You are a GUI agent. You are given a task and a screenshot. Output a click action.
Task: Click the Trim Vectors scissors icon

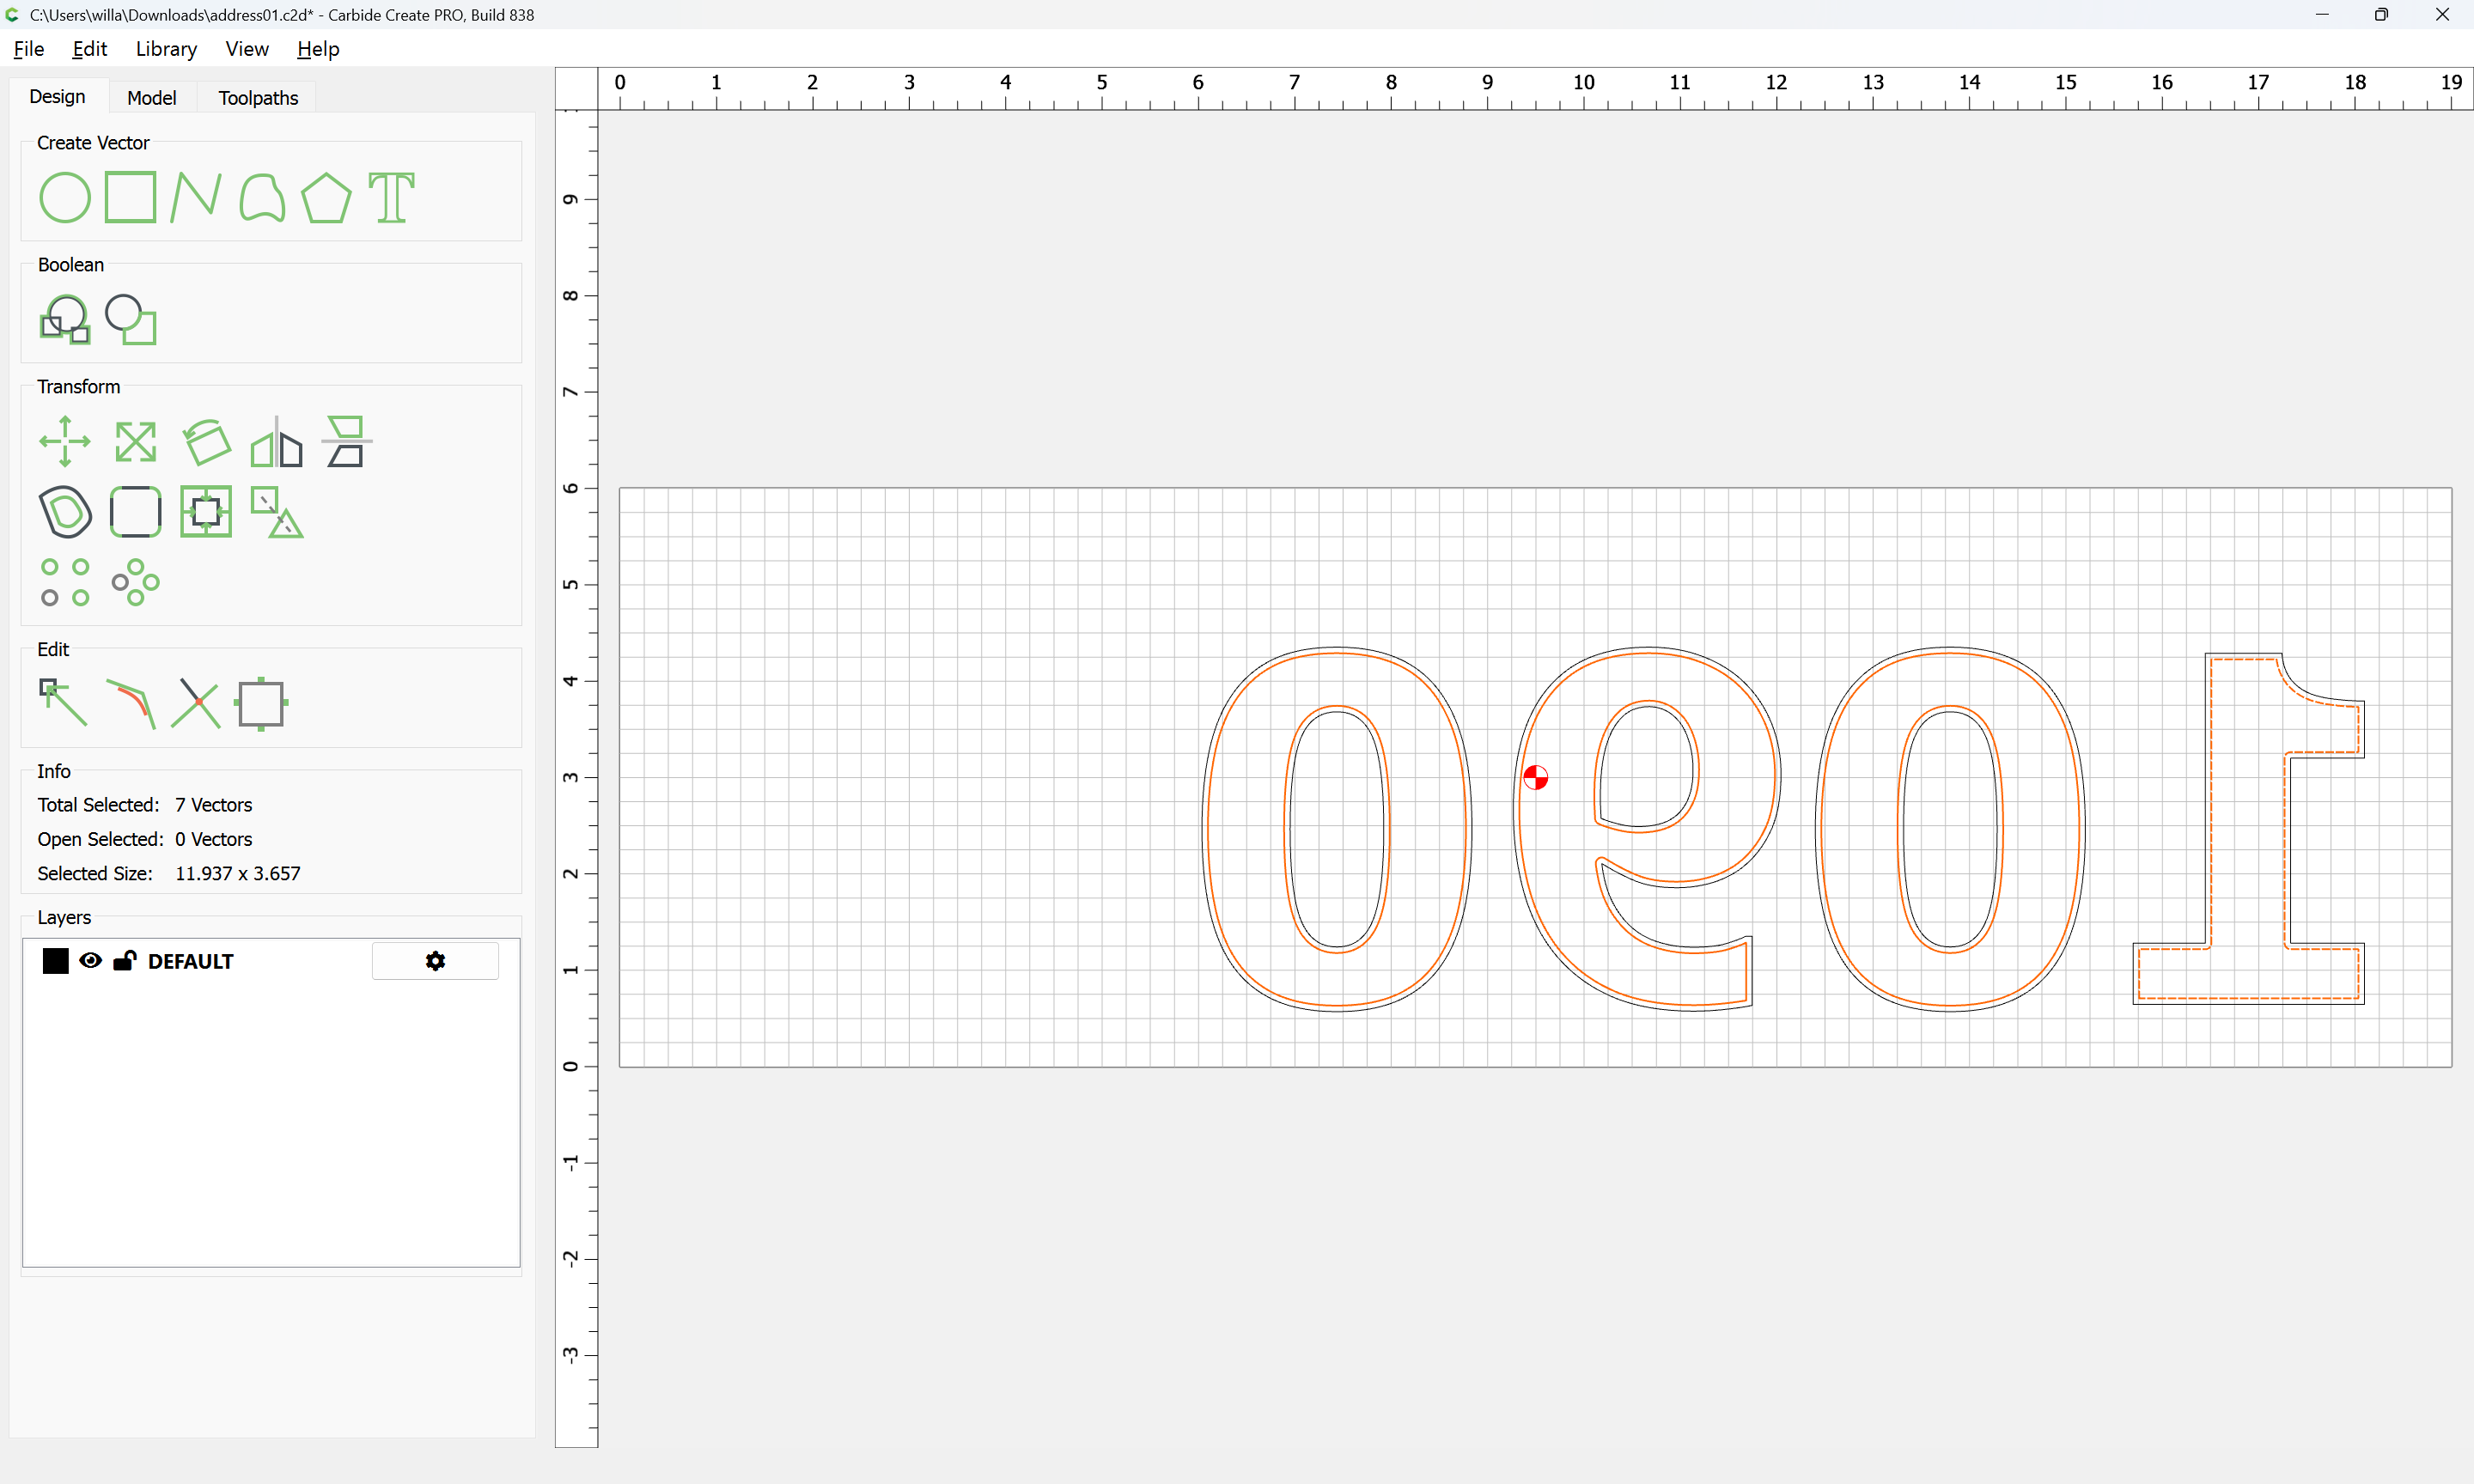pyautogui.click(x=196, y=703)
